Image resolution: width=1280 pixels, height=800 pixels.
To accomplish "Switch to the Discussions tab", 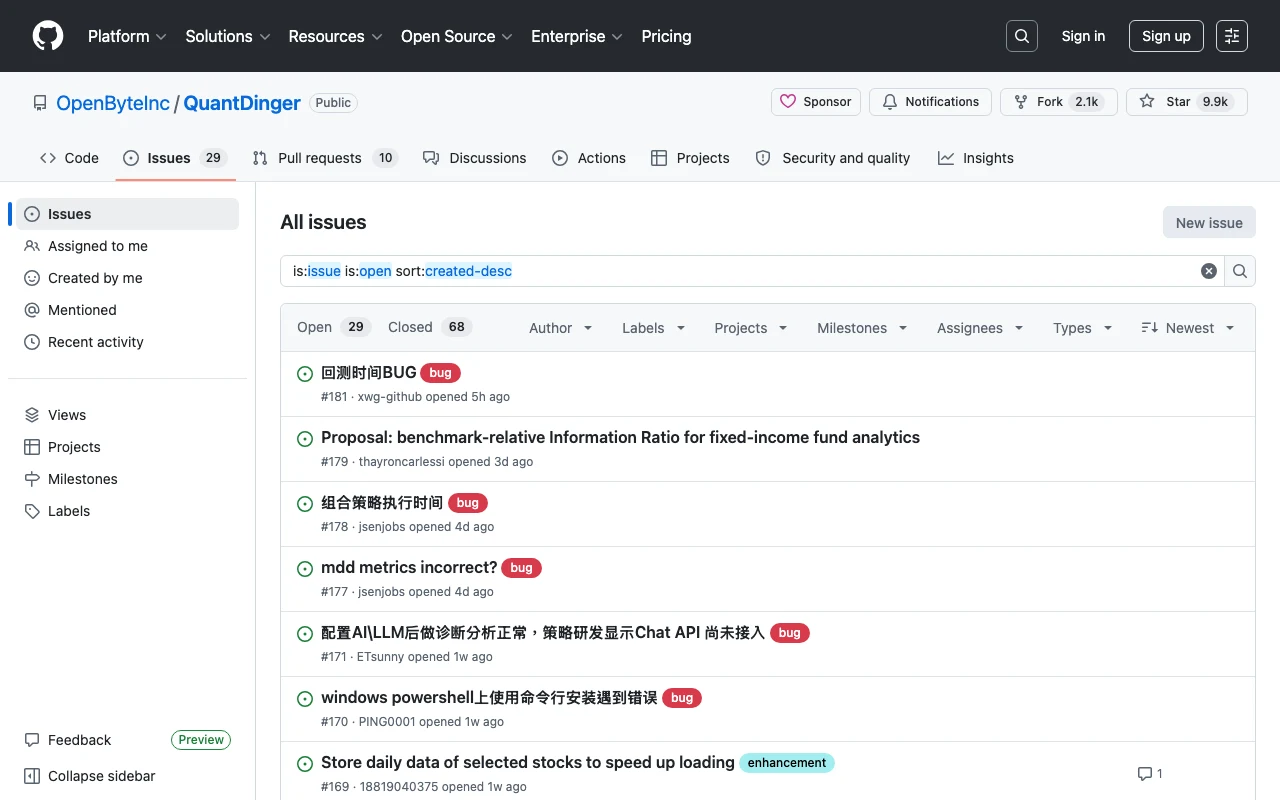I will pos(474,158).
